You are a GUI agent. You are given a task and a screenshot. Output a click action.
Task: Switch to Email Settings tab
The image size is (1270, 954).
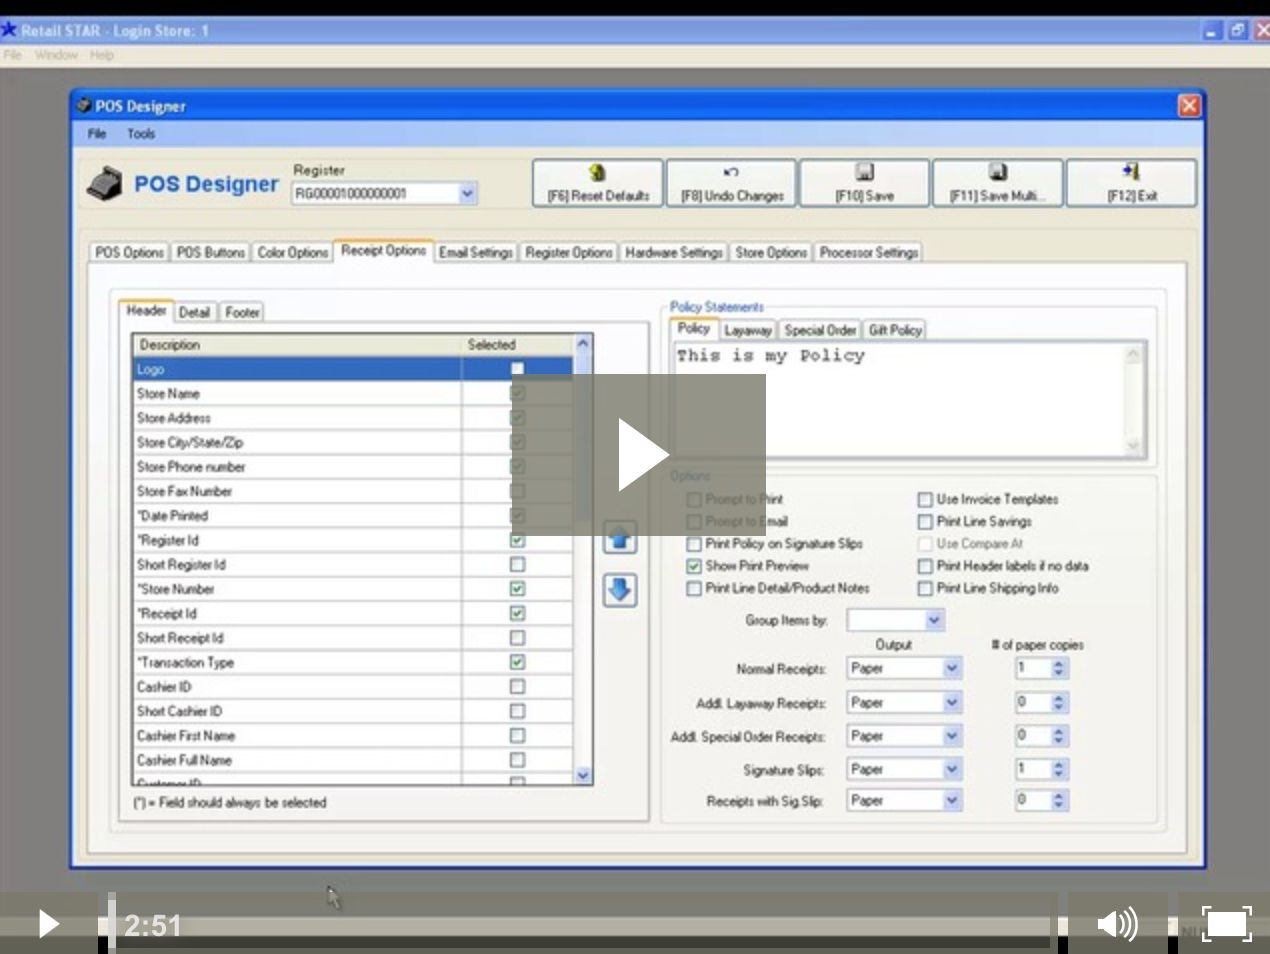pyautogui.click(x=476, y=252)
